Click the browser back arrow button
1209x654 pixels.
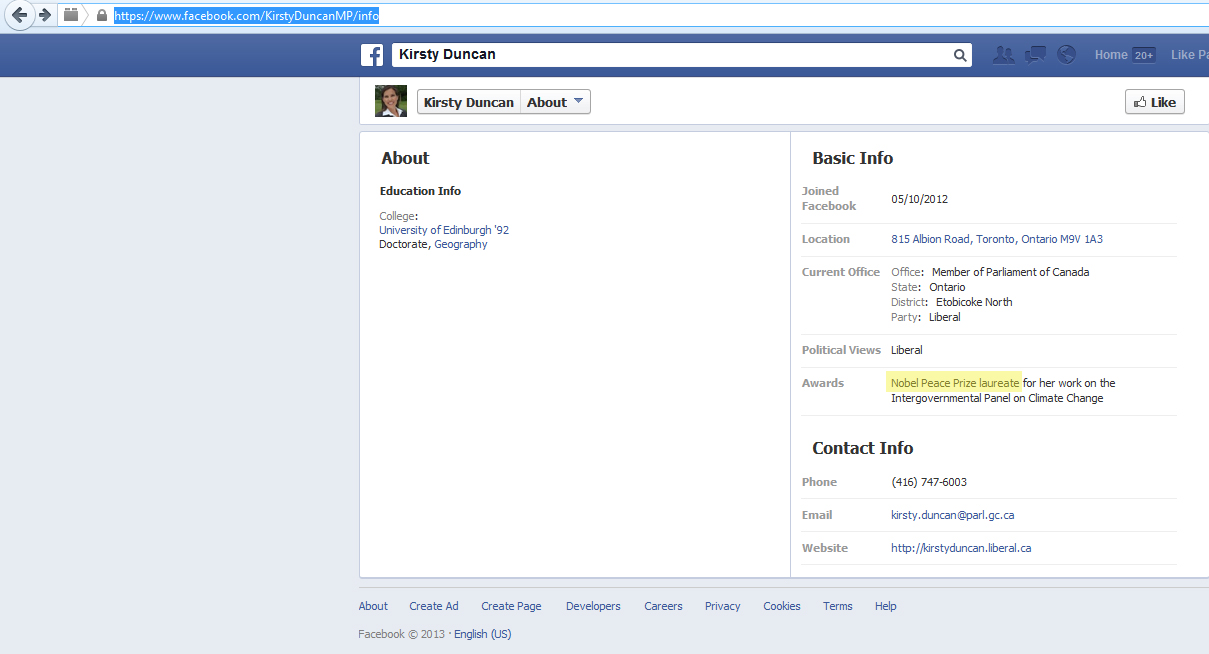(x=19, y=15)
